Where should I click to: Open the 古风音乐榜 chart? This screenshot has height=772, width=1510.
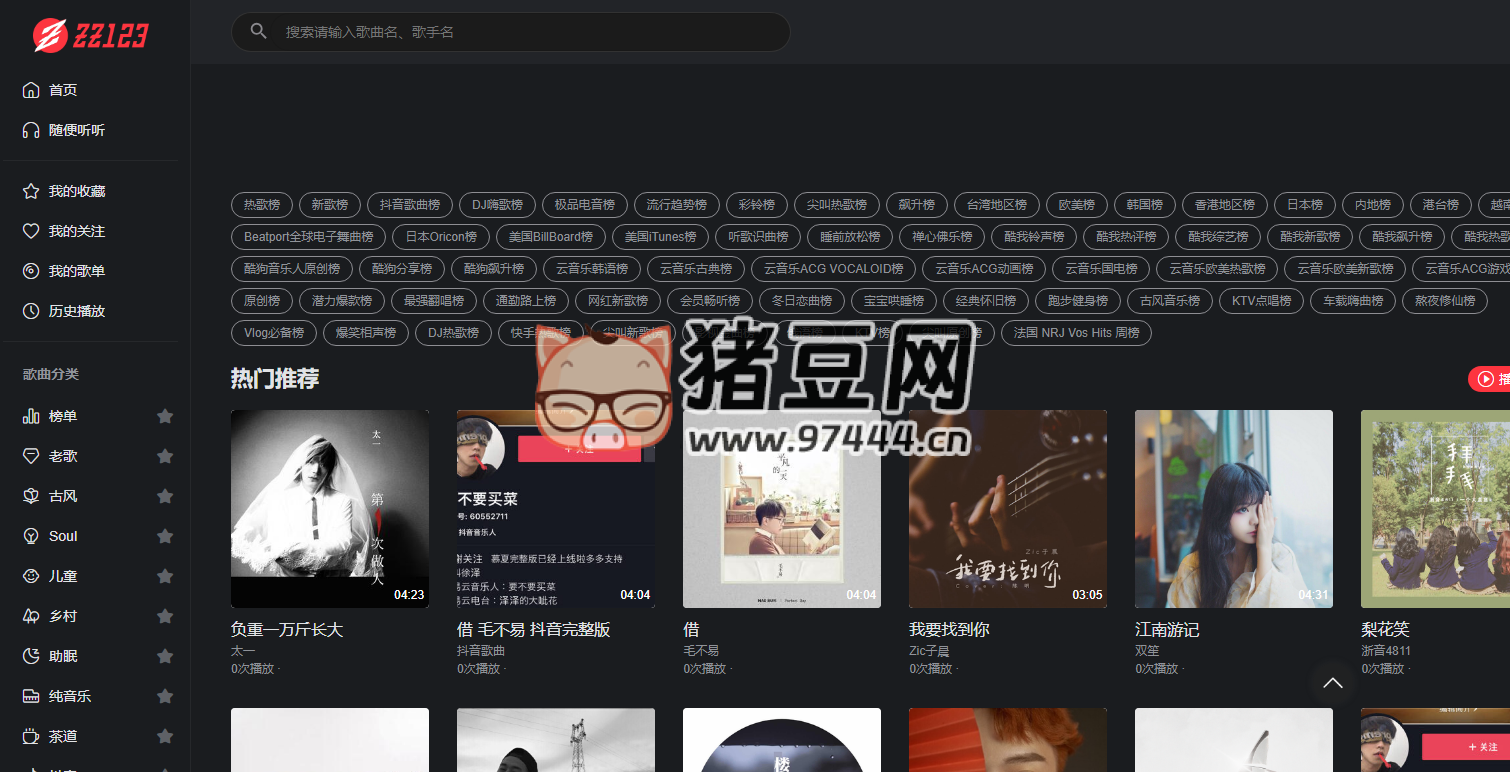pyautogui.click(x=1170, y=301)
